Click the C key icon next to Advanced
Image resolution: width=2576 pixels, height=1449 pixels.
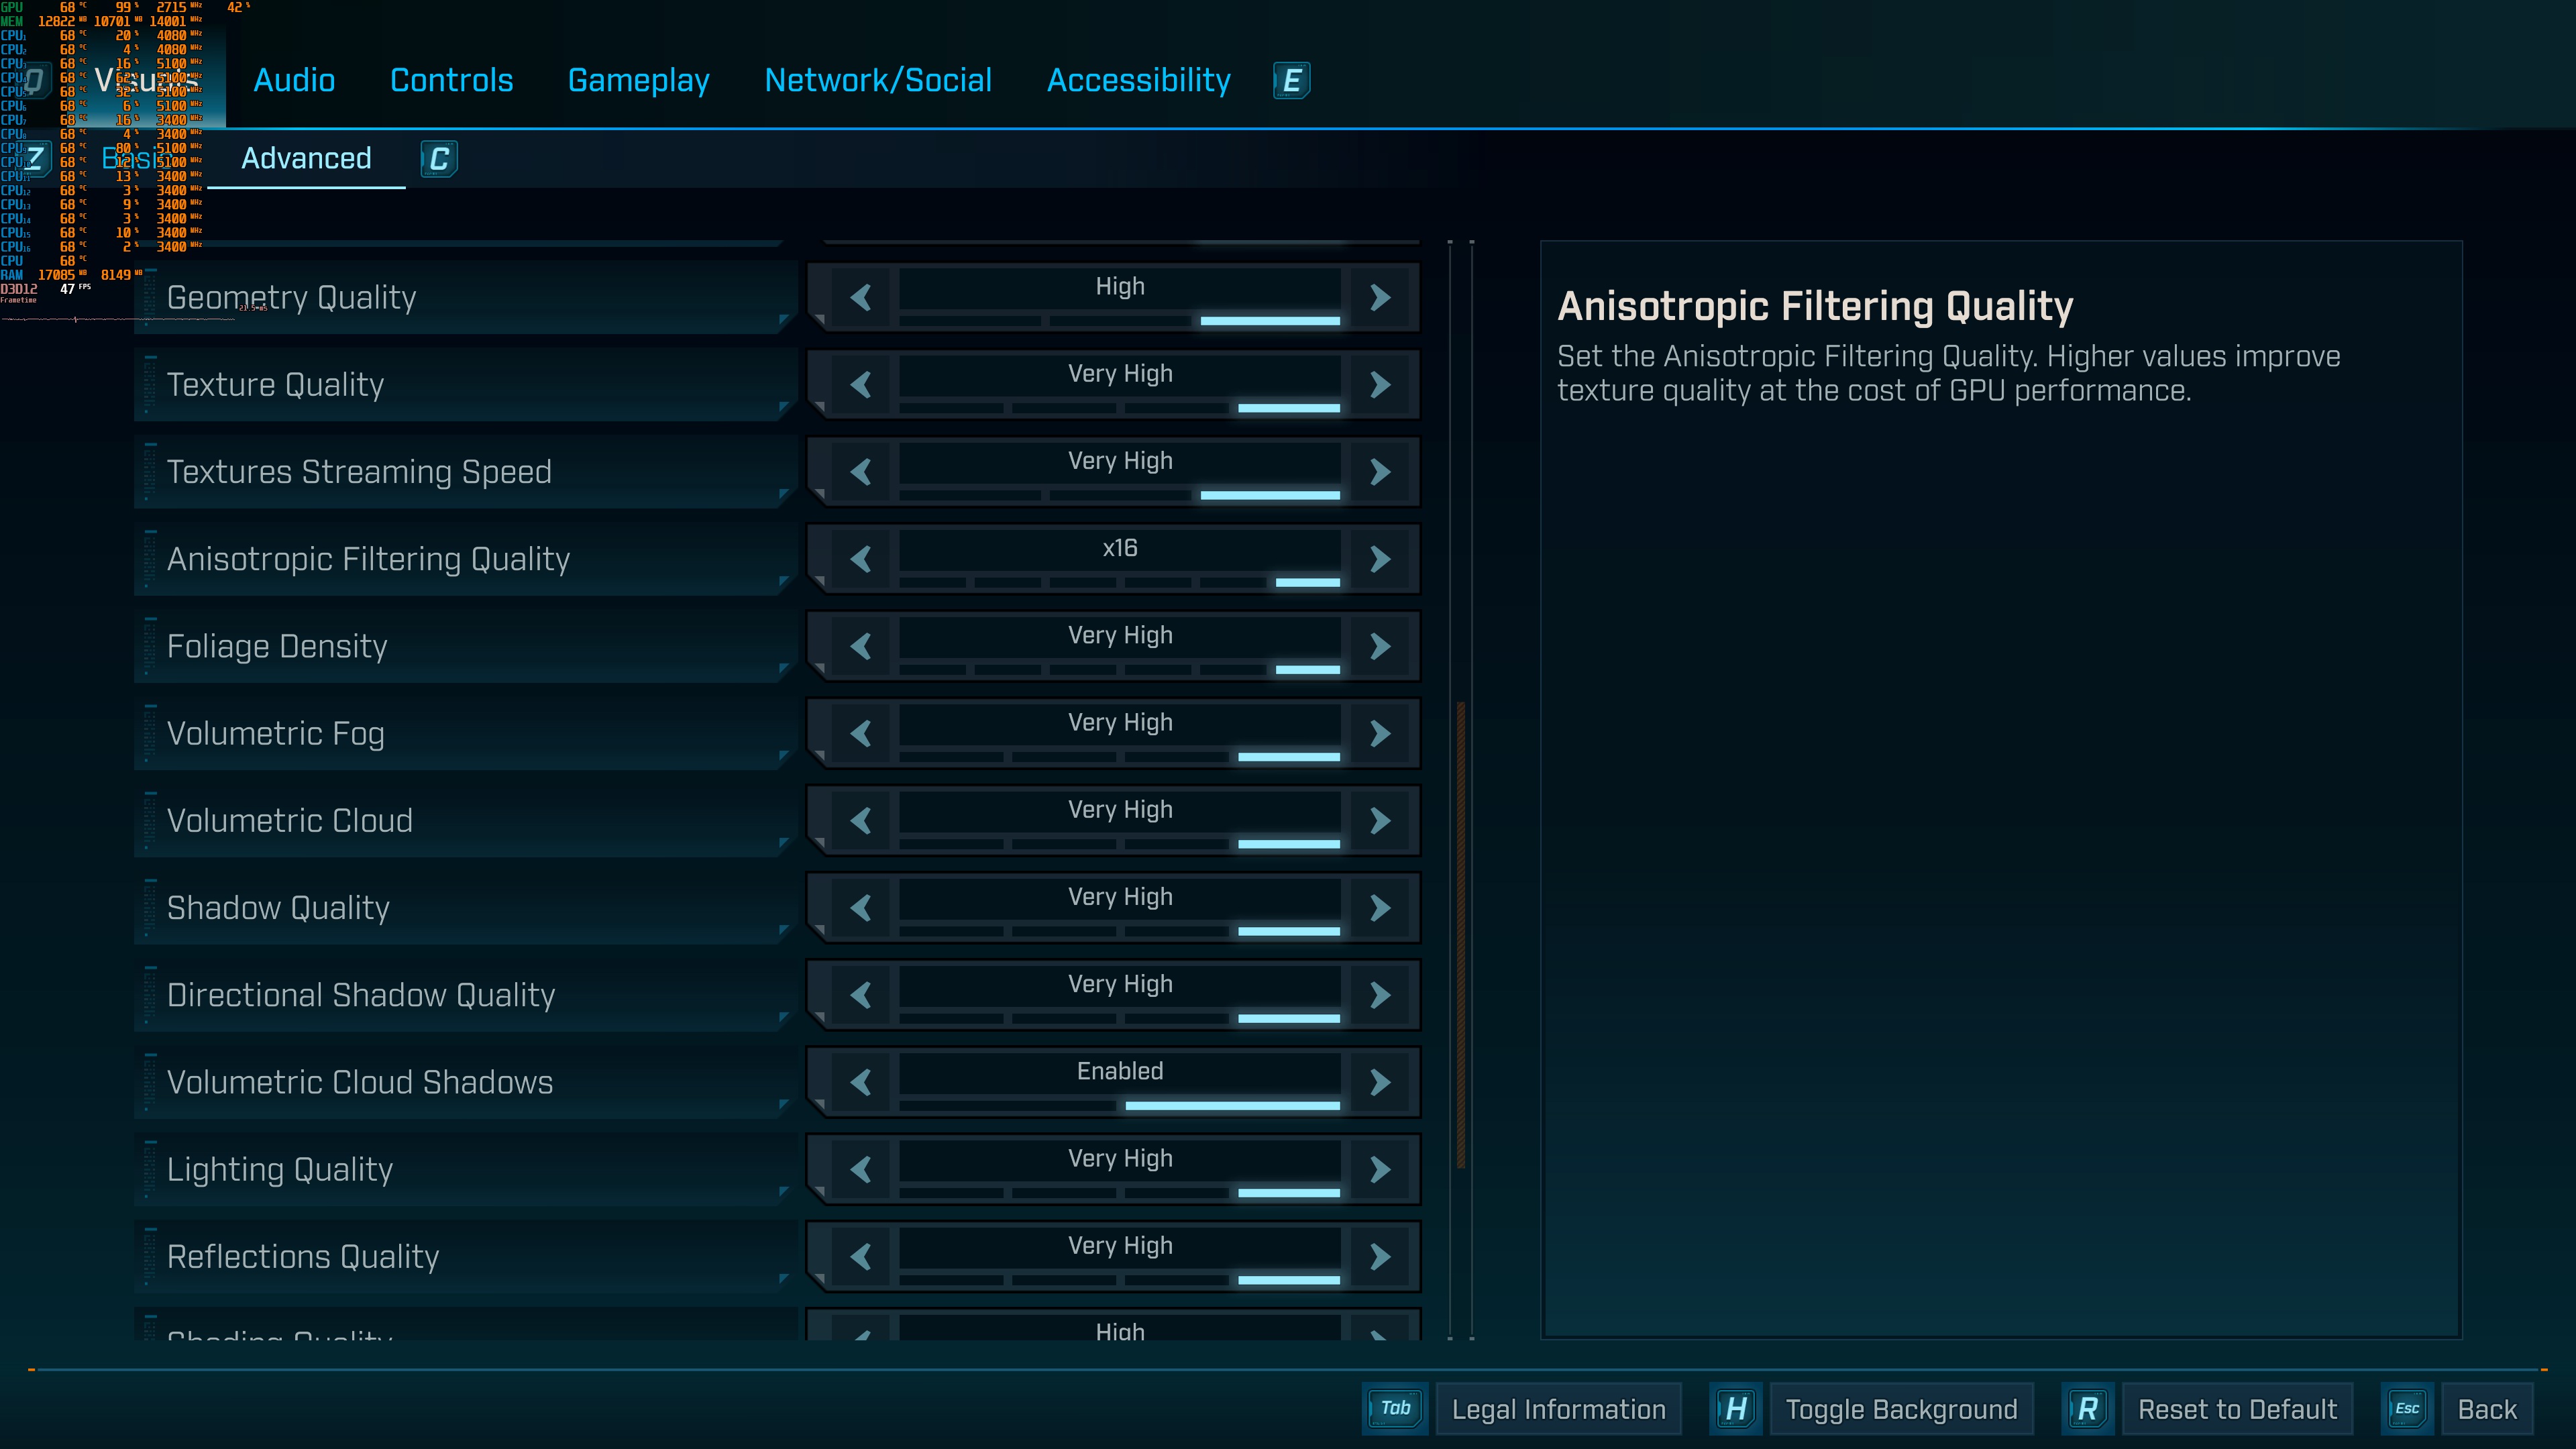[x=439, y=159]
